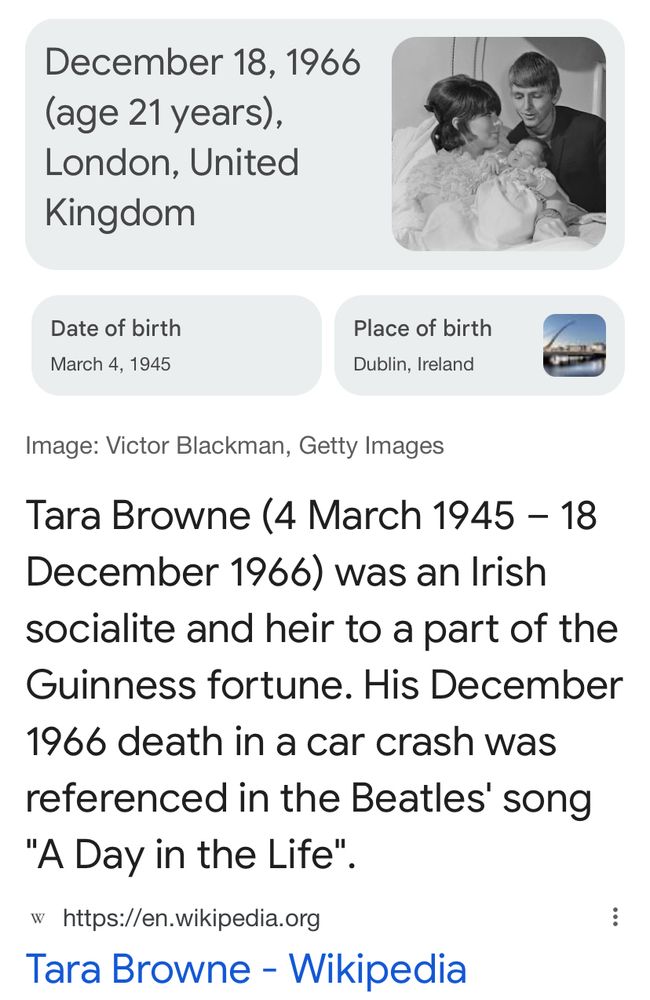Screen dimensions: 650x1000
Task: Open the three-dot menu beside the Wikipedia result
Action: tap(614, 917)
